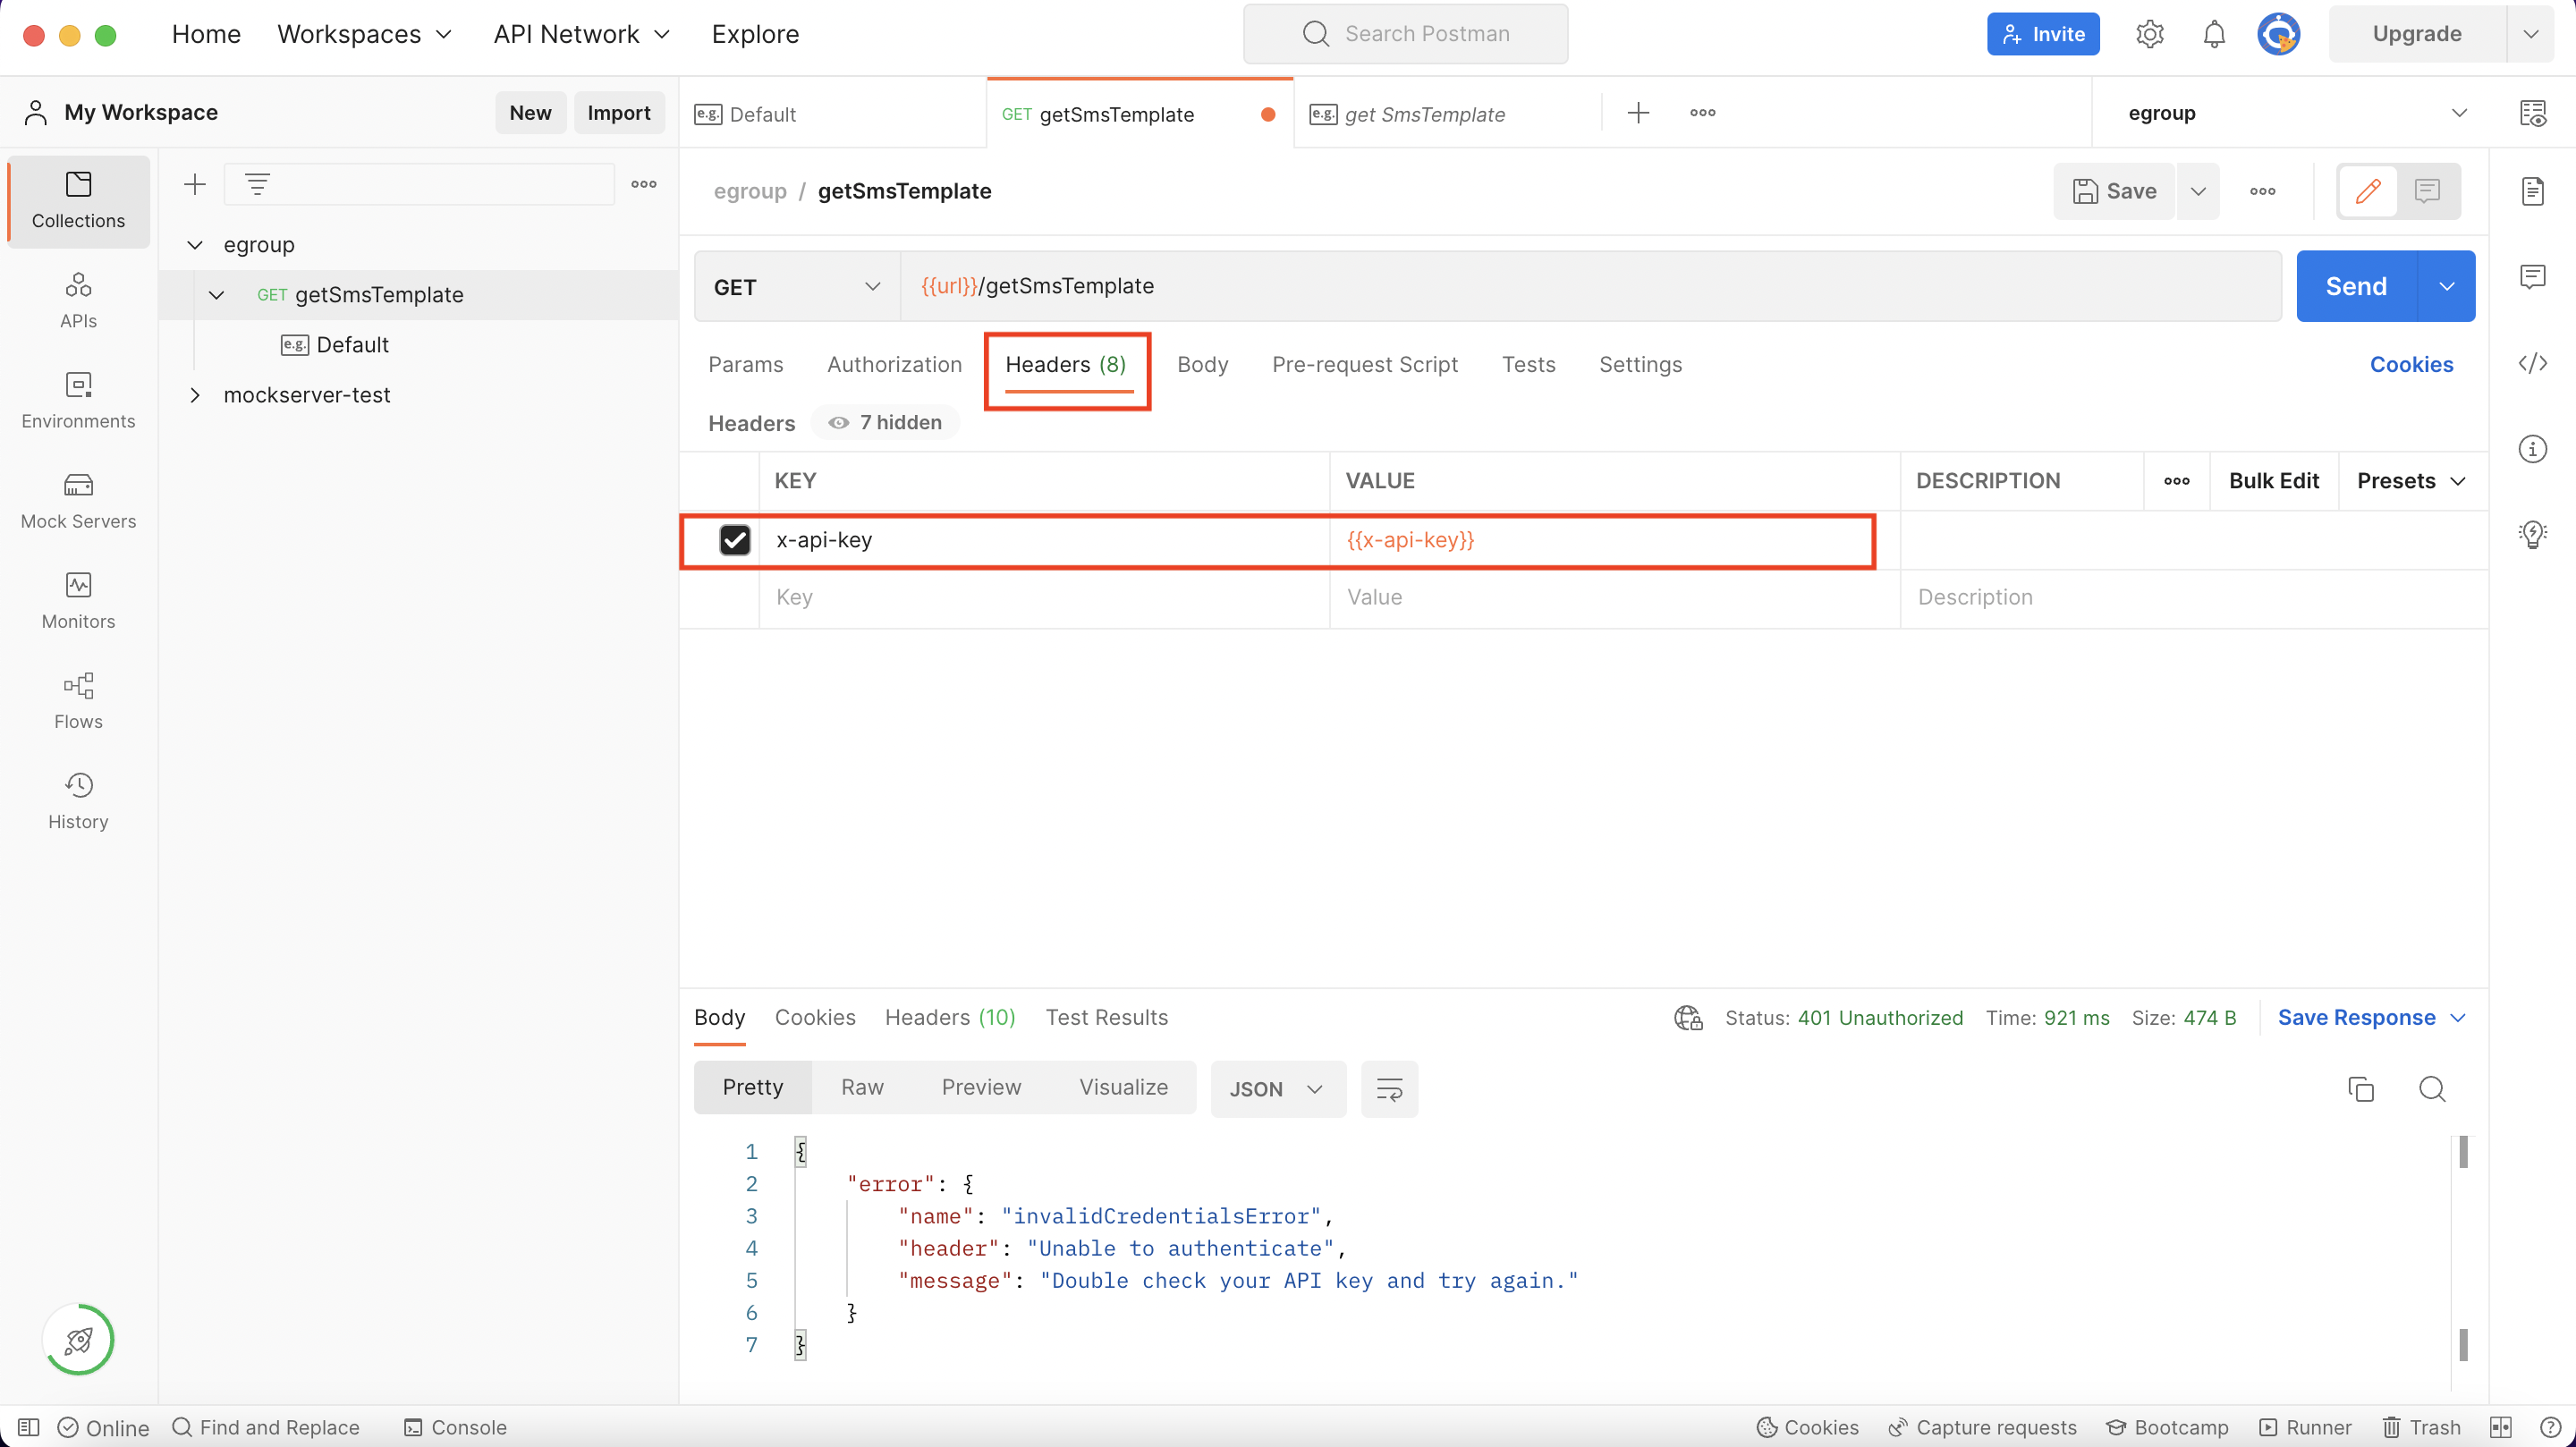Open the code snippet panel
Viewport: 2576px width, 1447px height.
click(2534, 363)
